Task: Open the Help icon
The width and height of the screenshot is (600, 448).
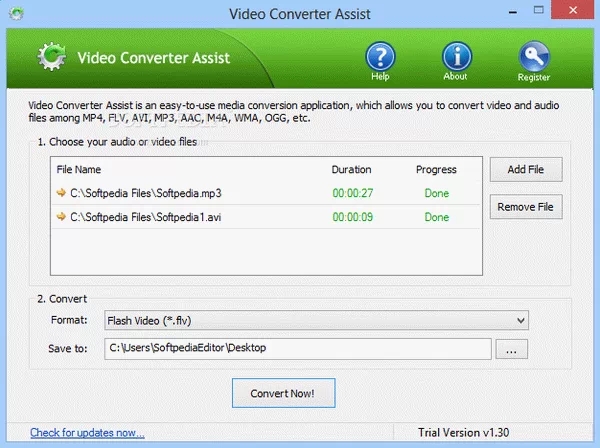Action: coord(380,57)
